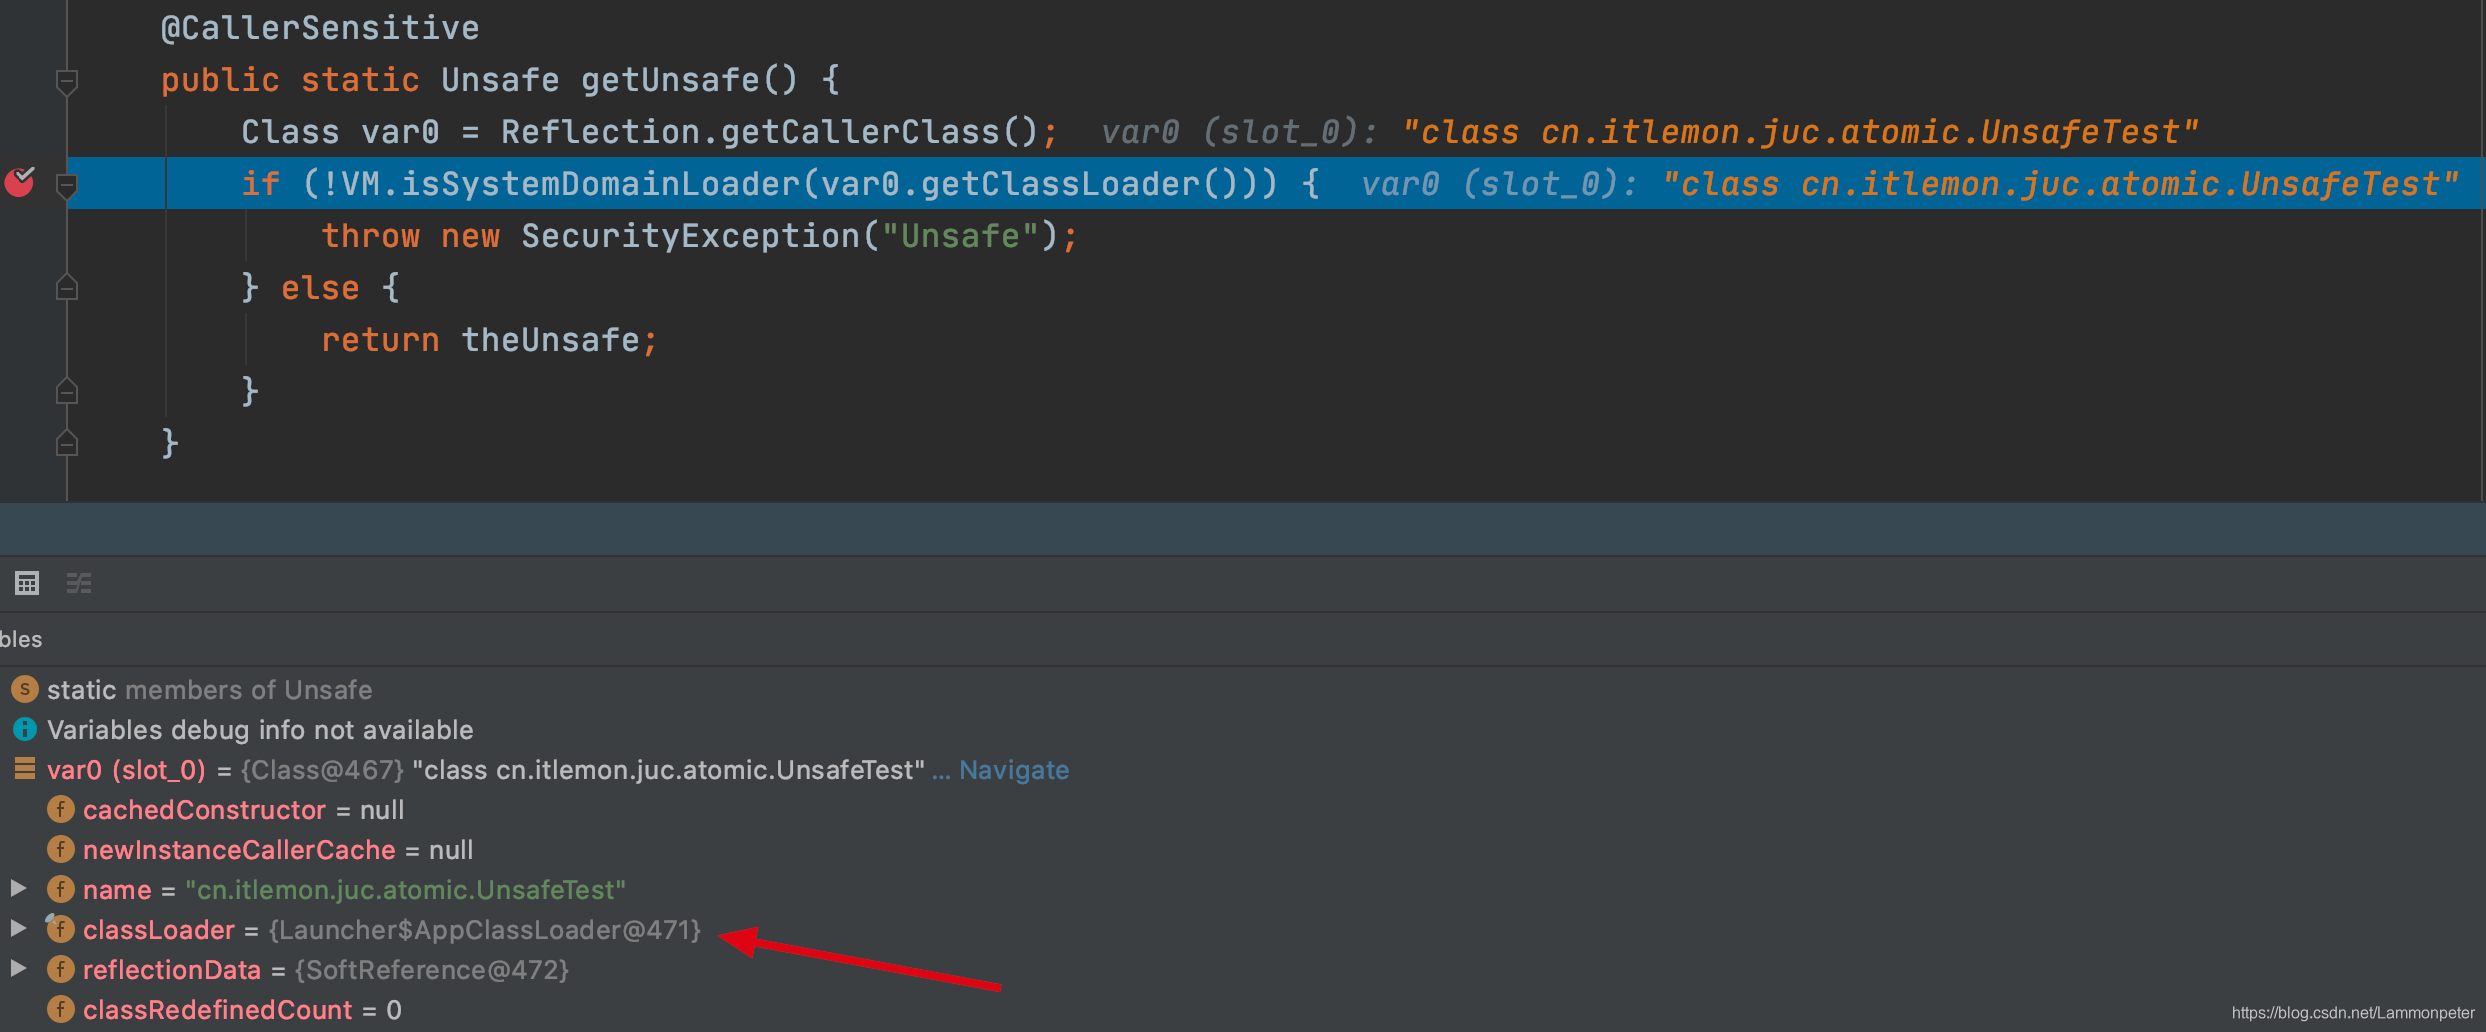Viewport: 2486px width, 1032px height.
Task: Click the SecurityException constructor text
Action: click(x=690, y=236)
